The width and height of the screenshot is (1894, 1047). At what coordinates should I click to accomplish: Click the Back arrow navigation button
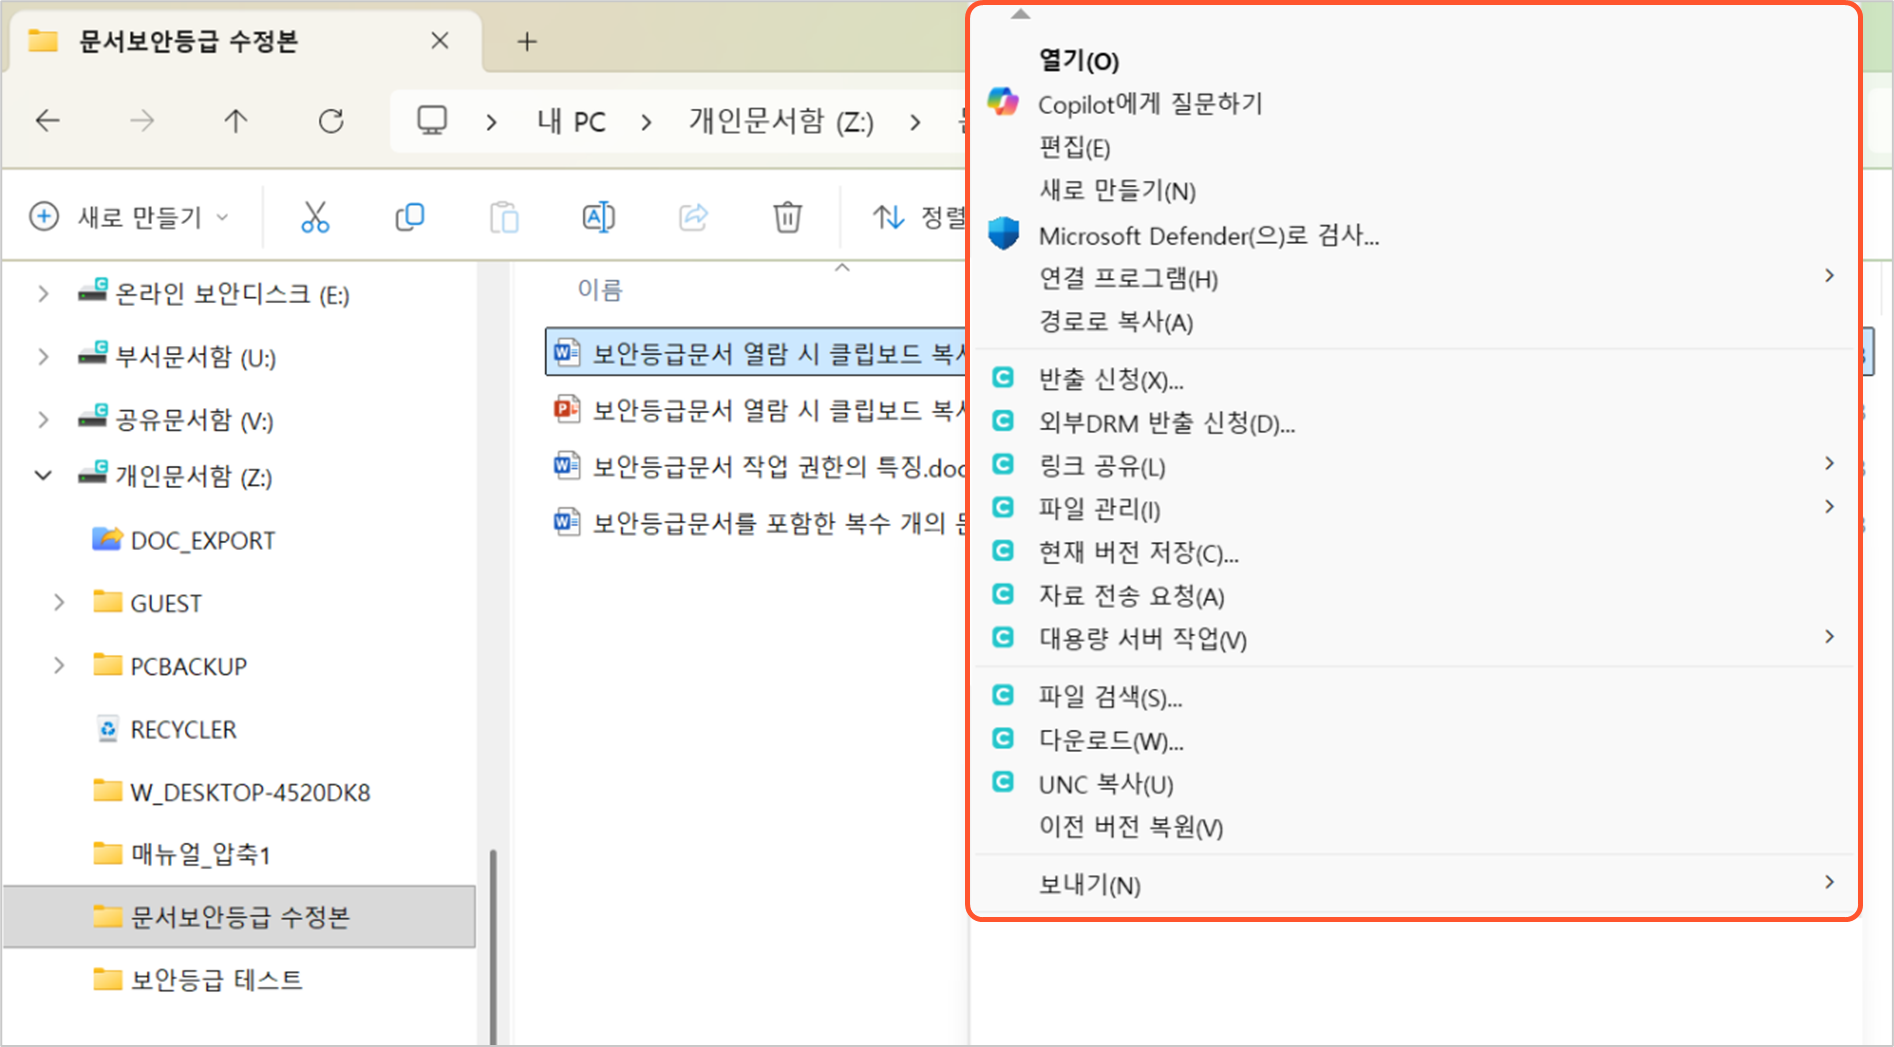(x=48, y=122)
